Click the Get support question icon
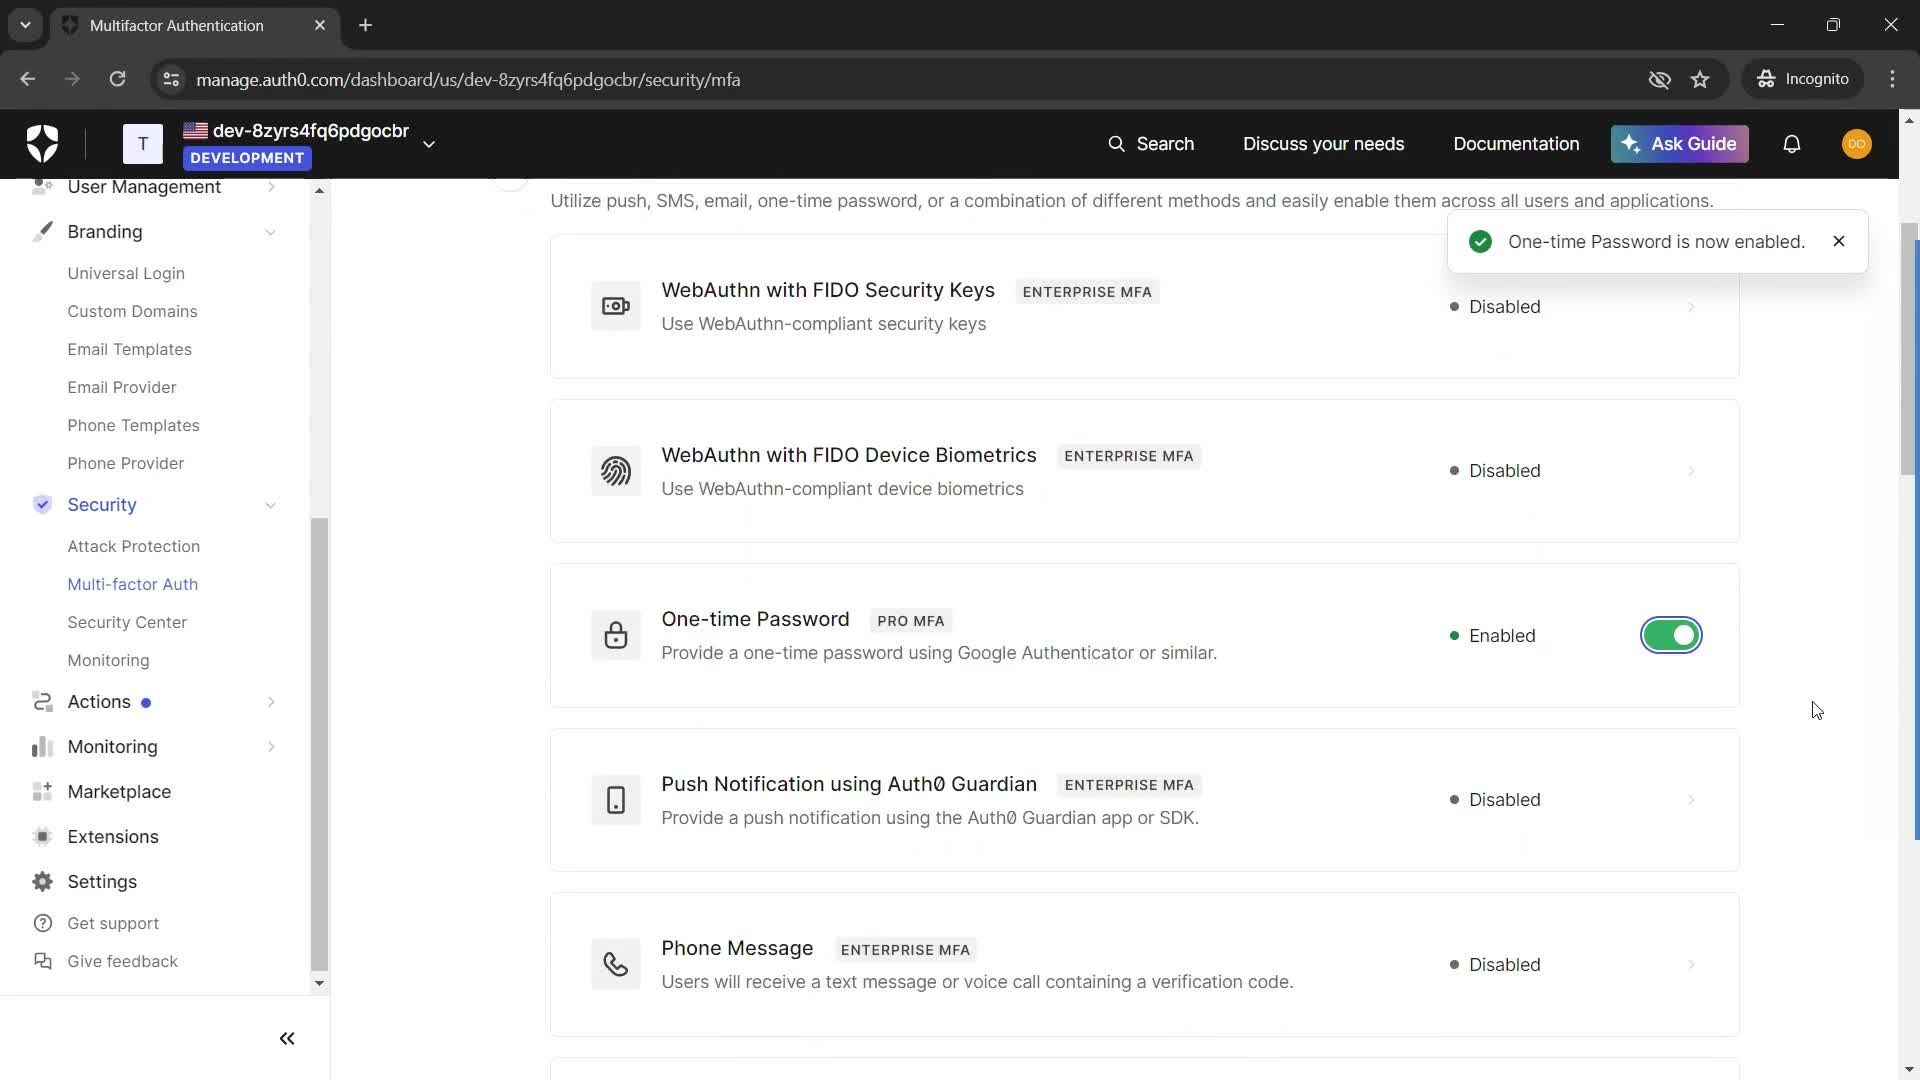This screenshot has height=1080, width=1920. click(42, 923)
